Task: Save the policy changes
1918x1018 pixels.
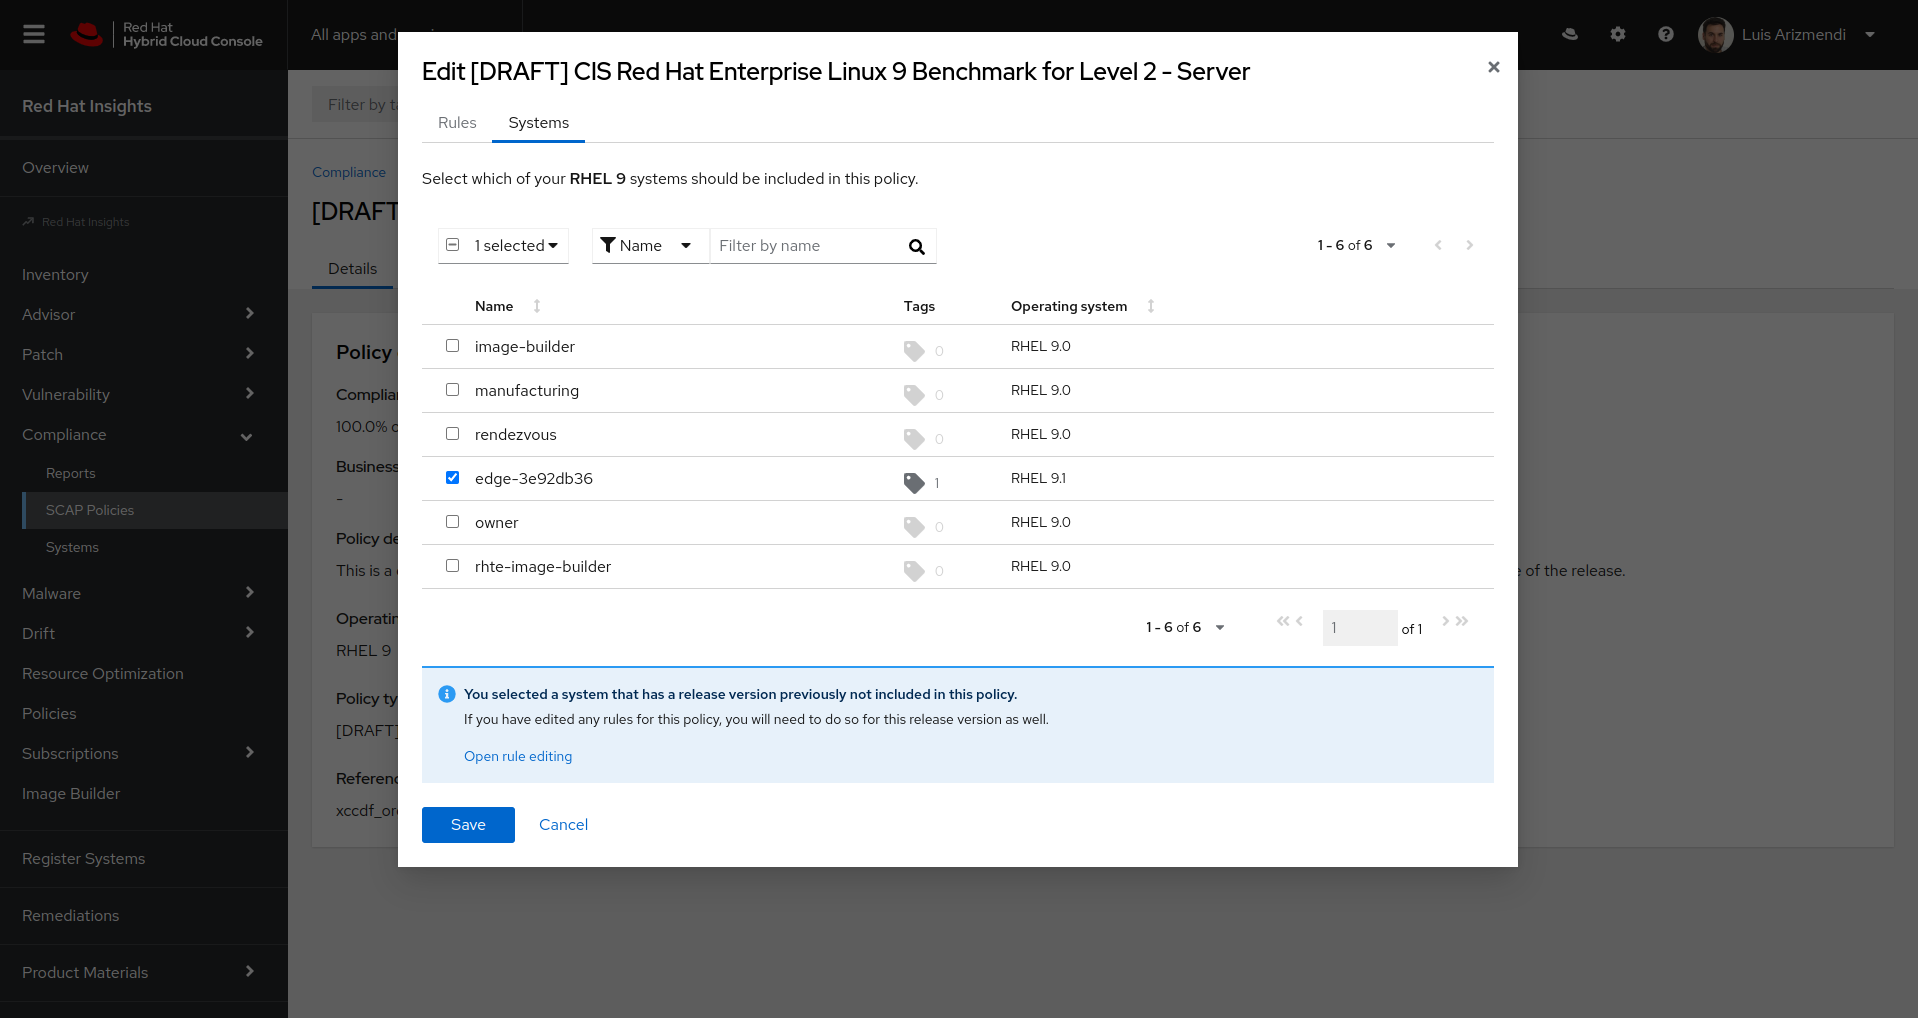Action: (468, 825)
